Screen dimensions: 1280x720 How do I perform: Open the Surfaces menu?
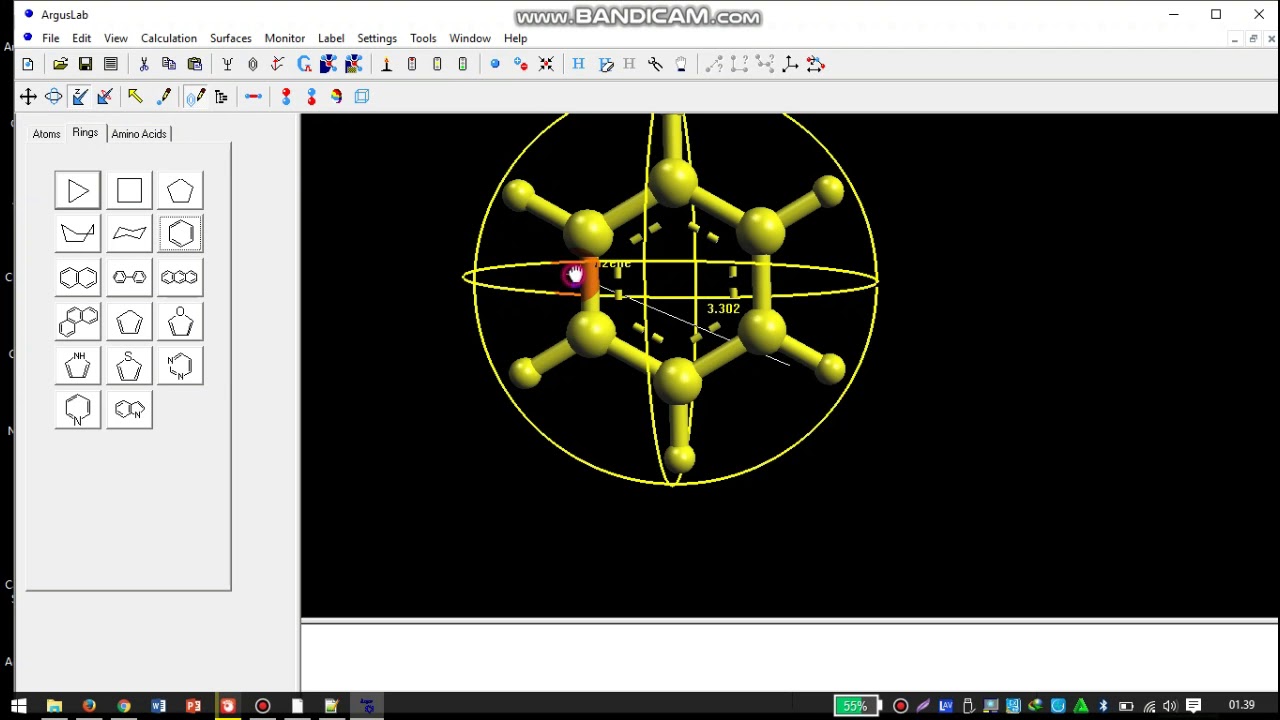[x=231, y=38]
